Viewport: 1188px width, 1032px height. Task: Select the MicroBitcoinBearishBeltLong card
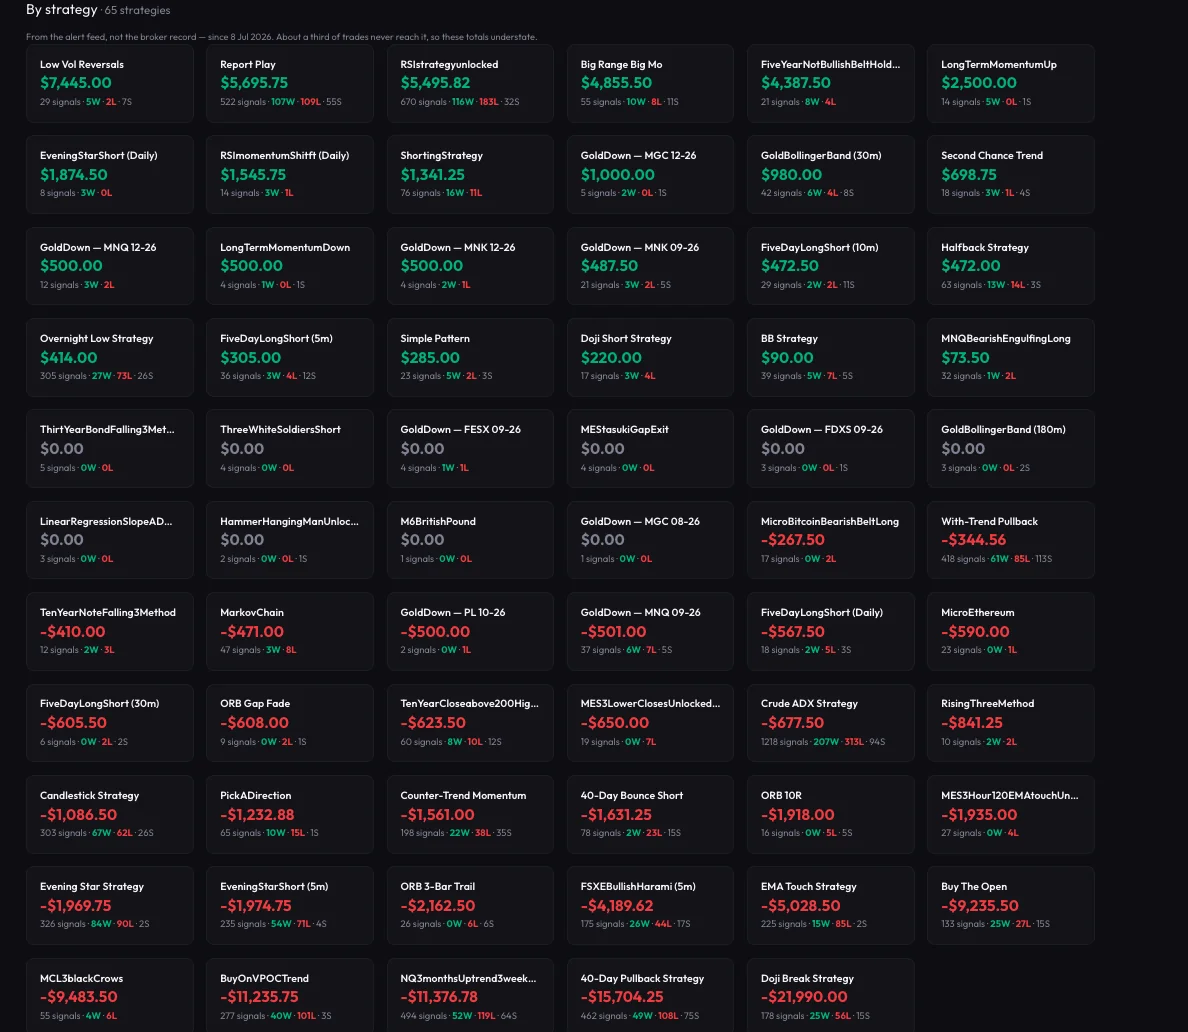coord(830,540)
